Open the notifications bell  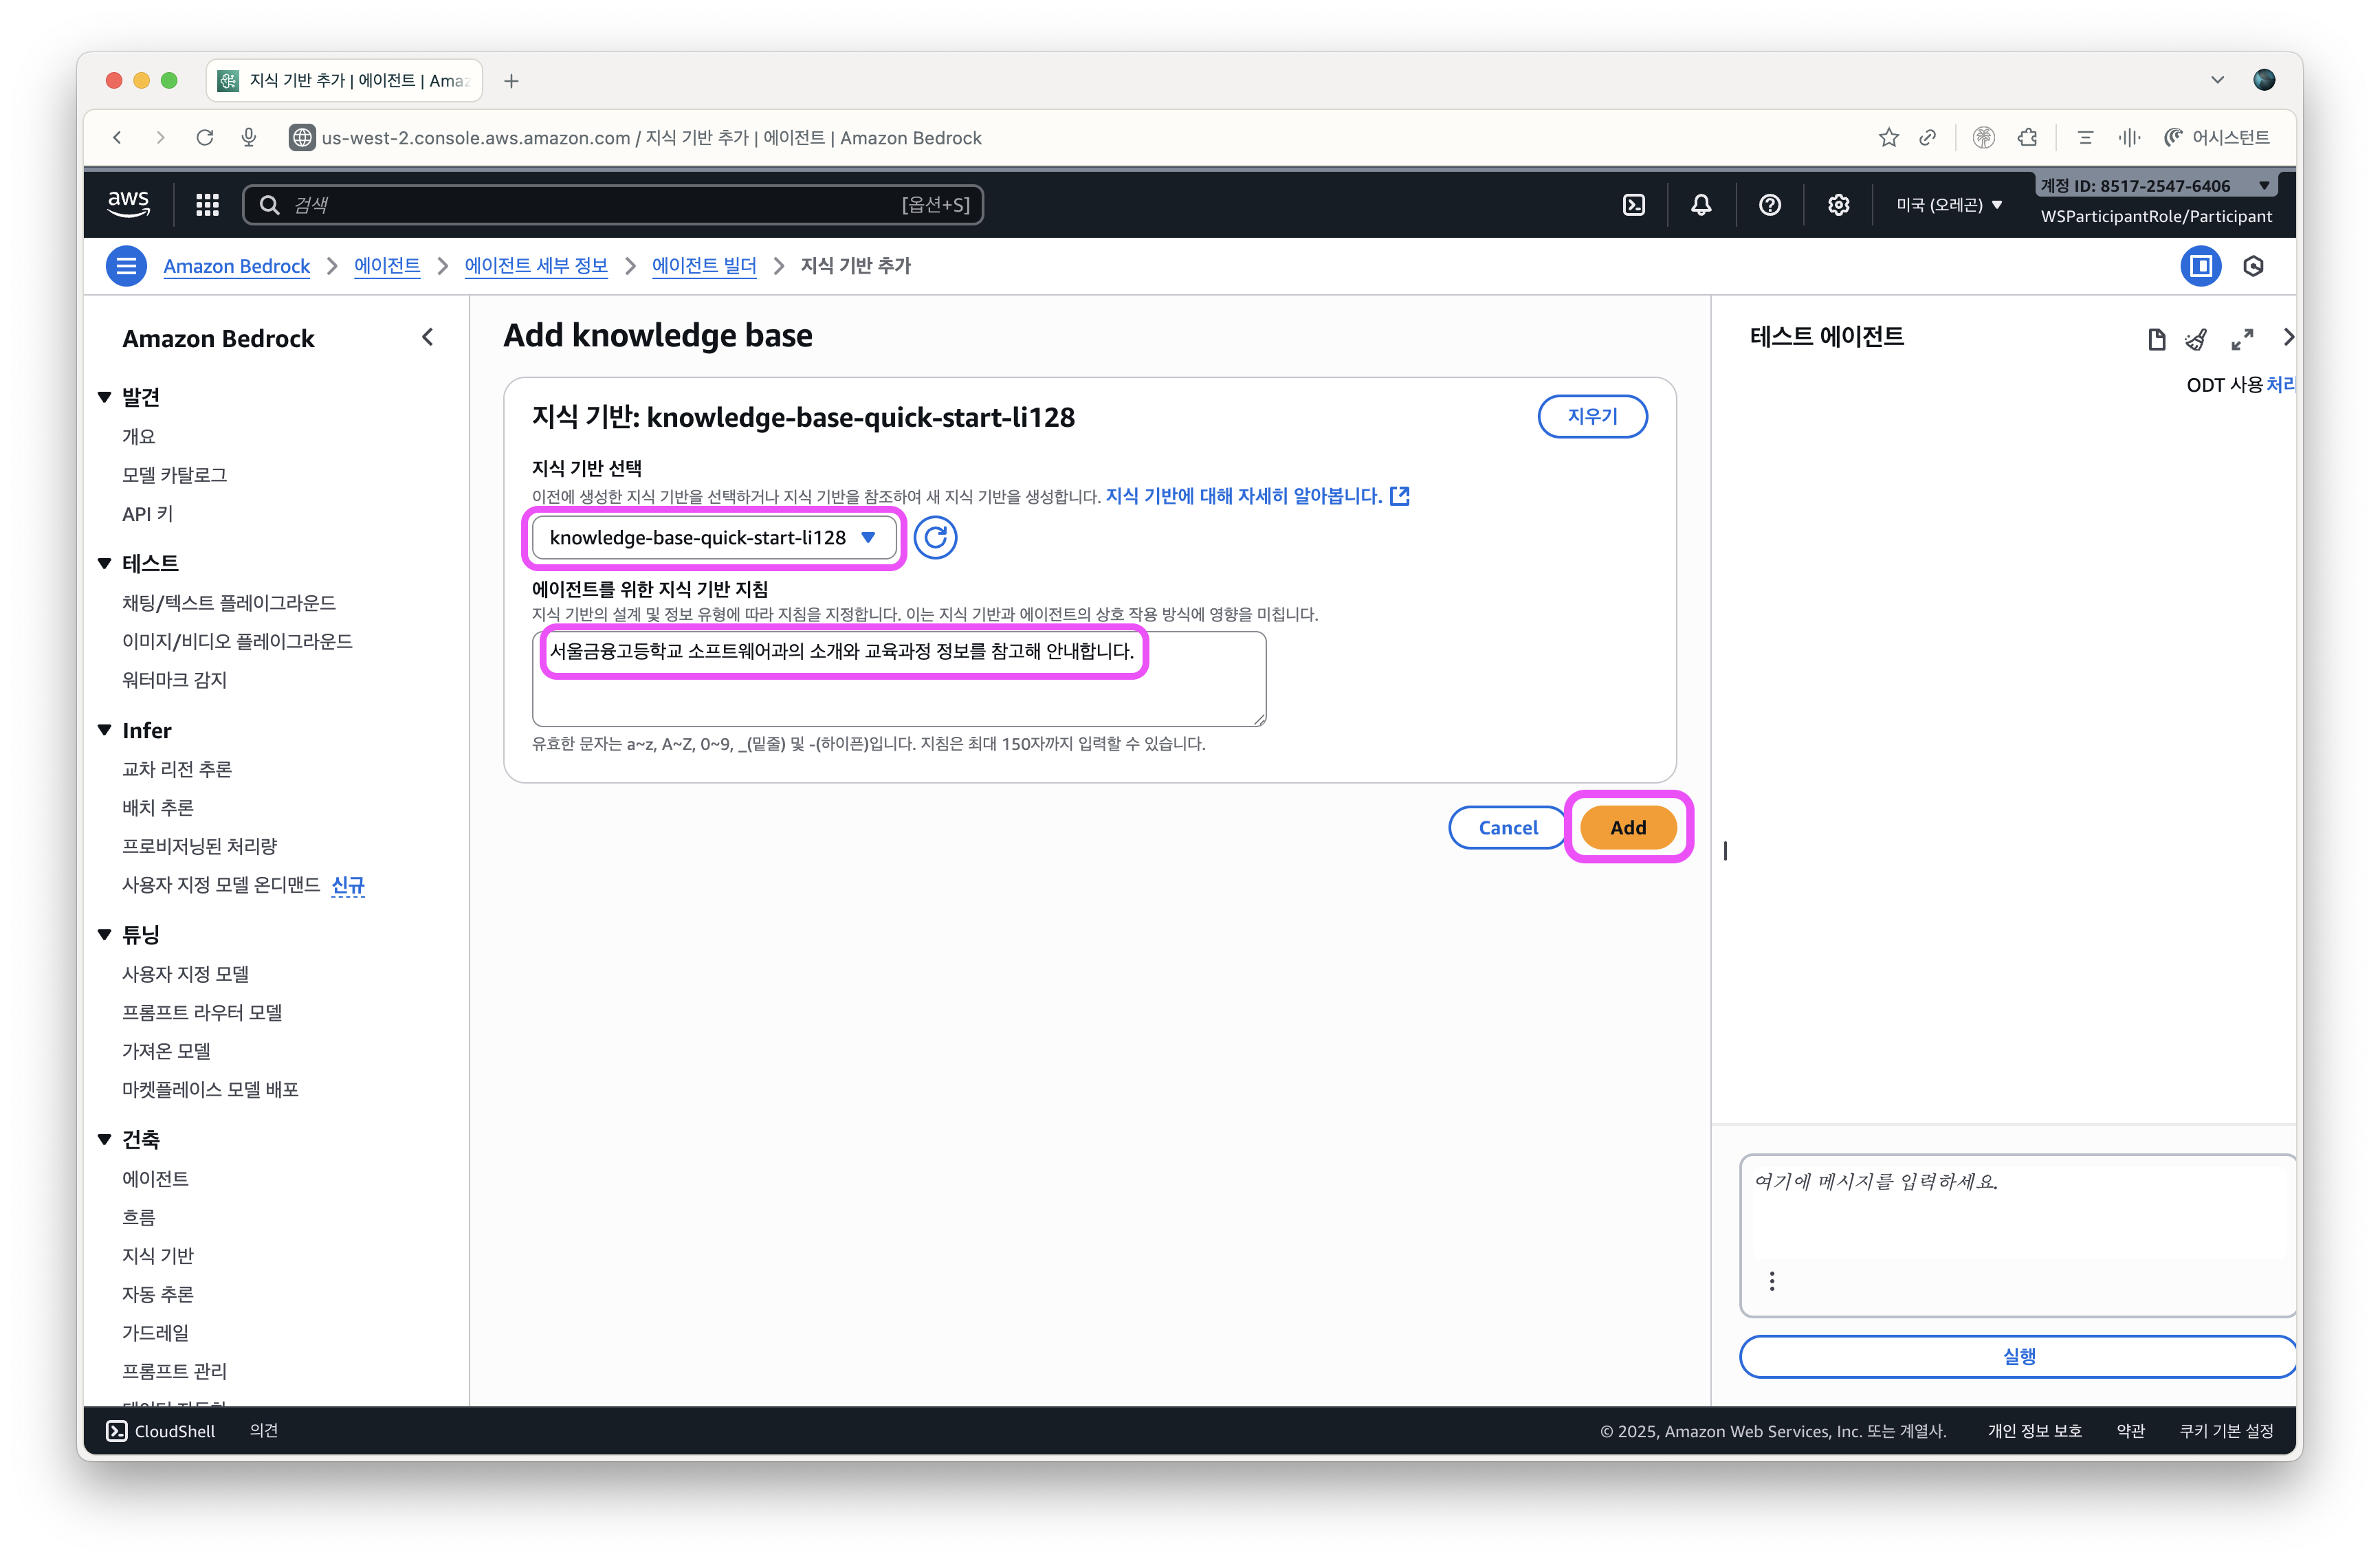[1701, 205]
